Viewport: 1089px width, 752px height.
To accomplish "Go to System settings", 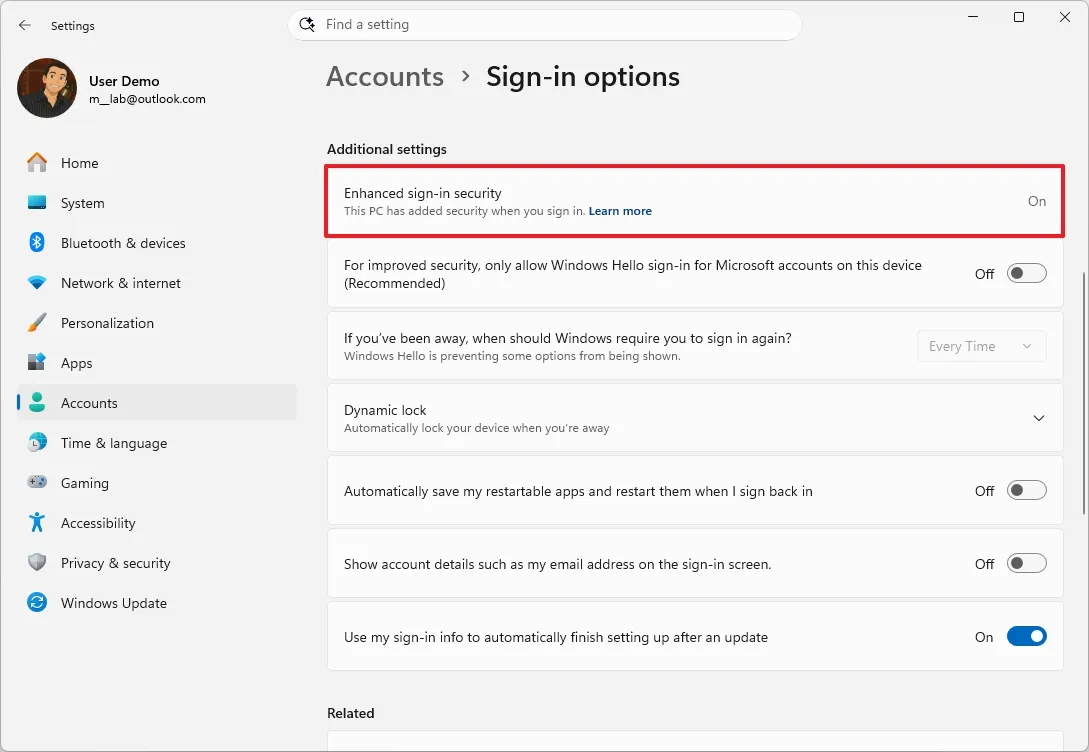I will (157, 203).
